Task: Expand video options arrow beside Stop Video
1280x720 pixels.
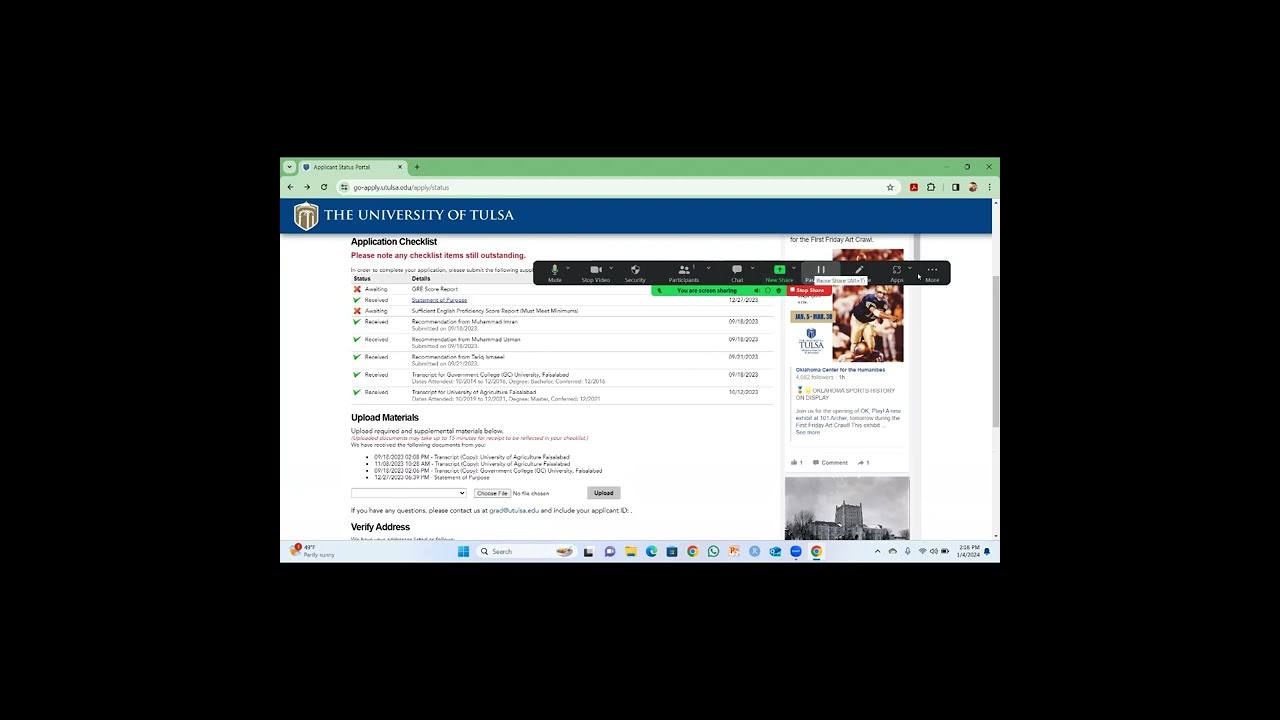Action: (x=611, y=268)
